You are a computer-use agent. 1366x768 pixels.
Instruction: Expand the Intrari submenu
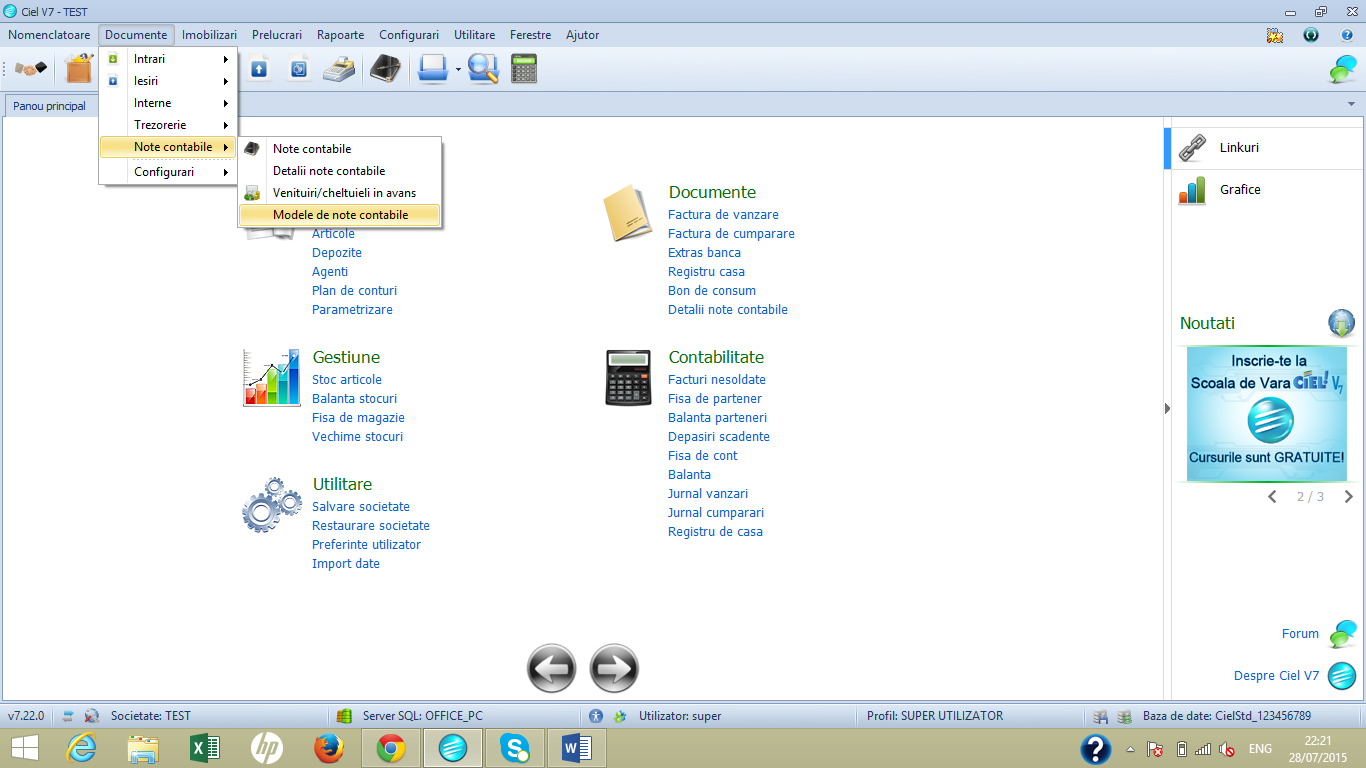click(x=168, y=59)
